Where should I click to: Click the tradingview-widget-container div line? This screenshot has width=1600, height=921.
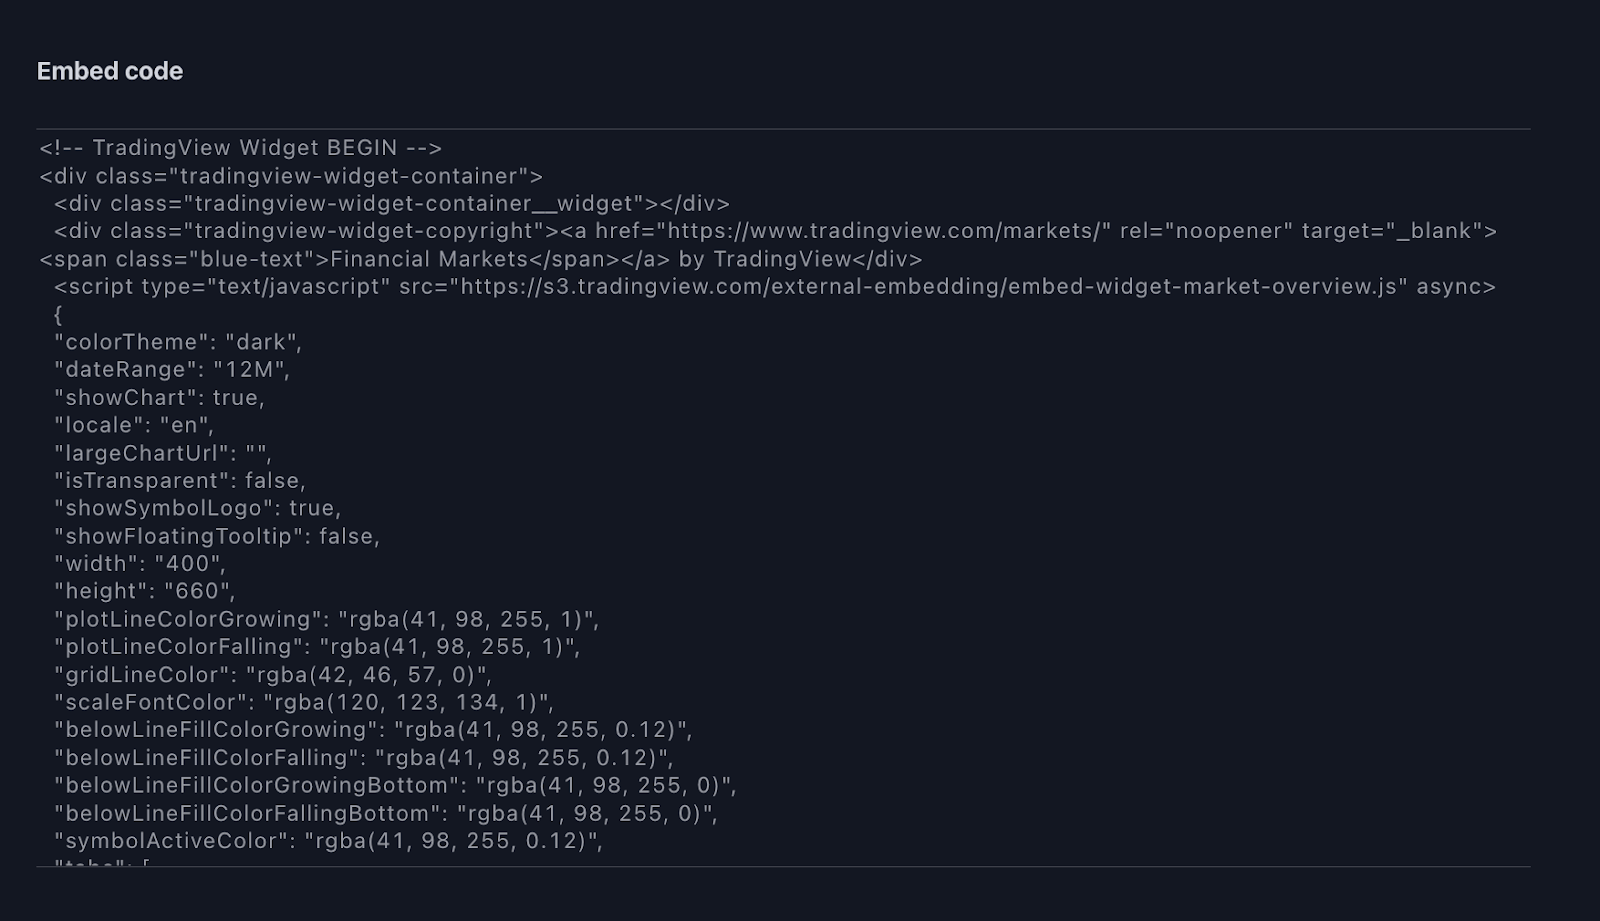click(x=291, y=176)
